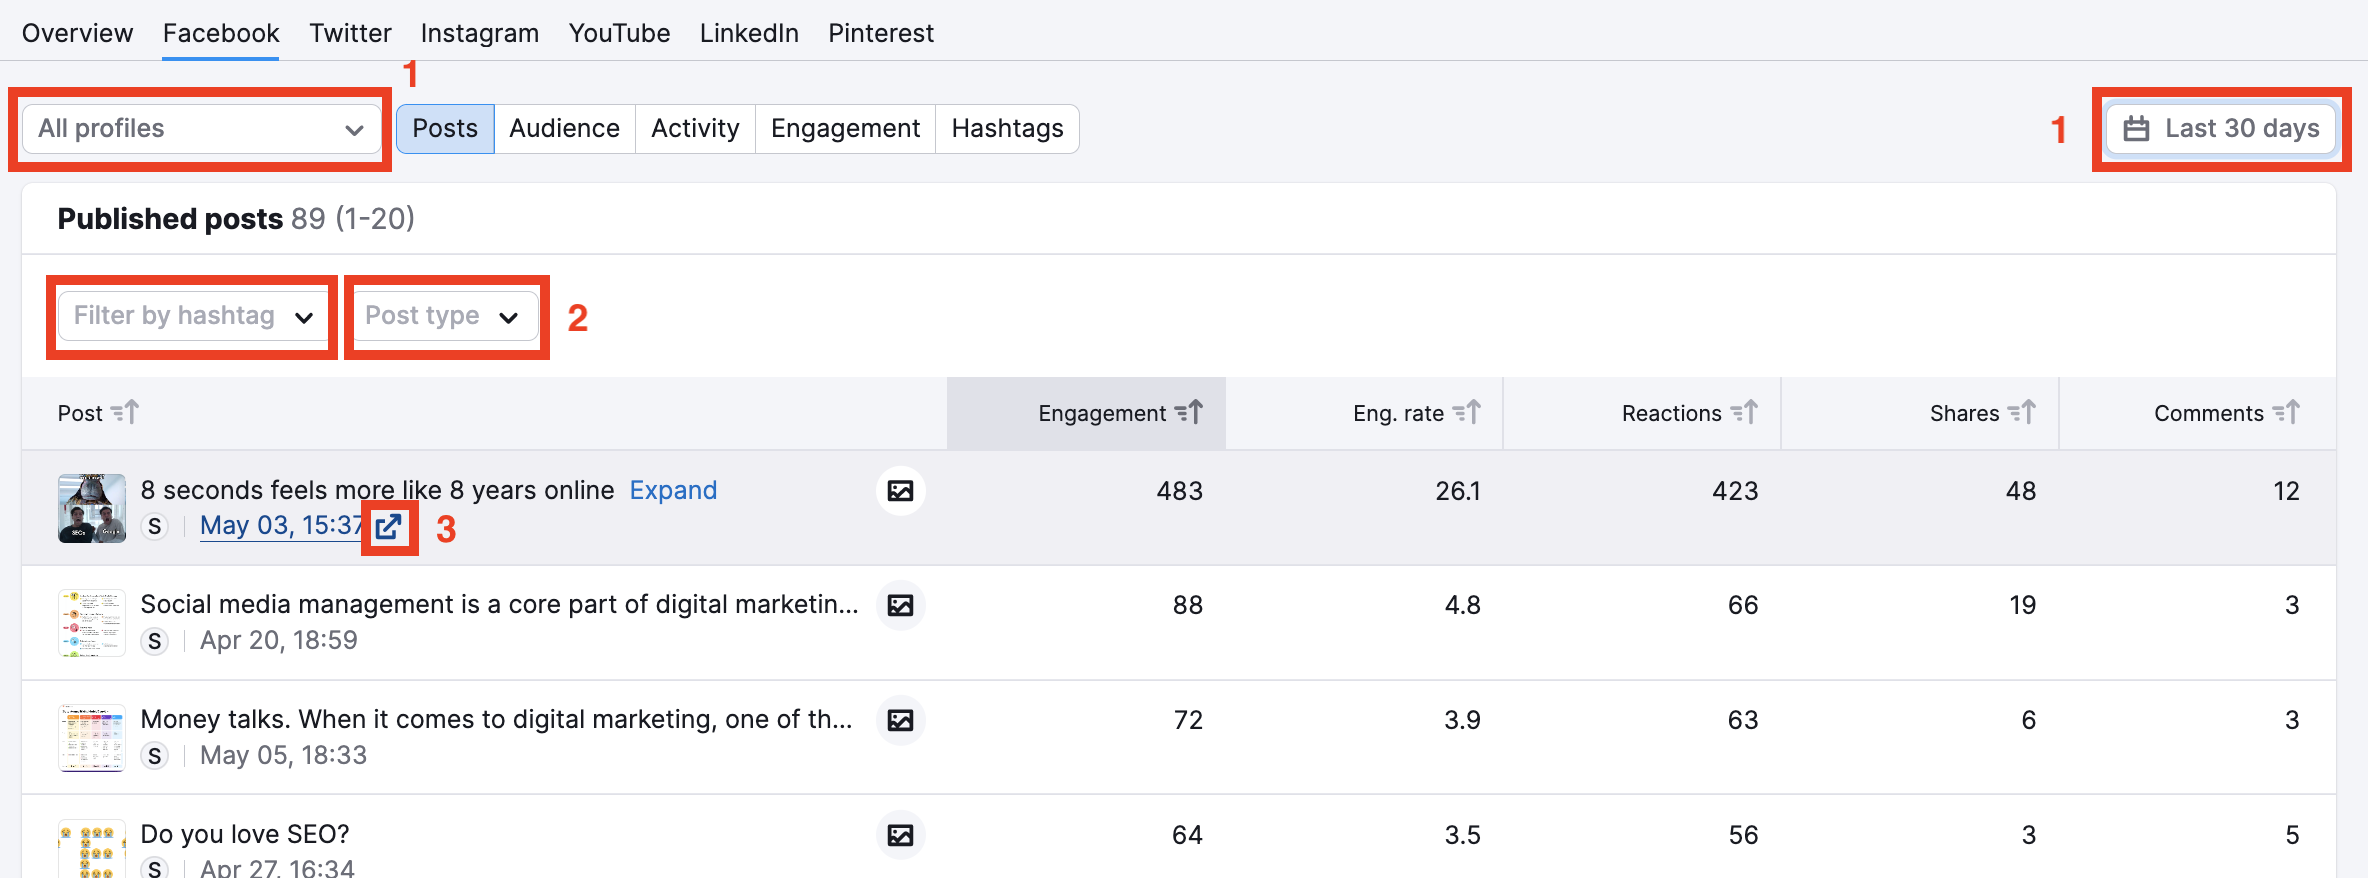
Task: Click image type icon on first post
Action: point(900,491)
